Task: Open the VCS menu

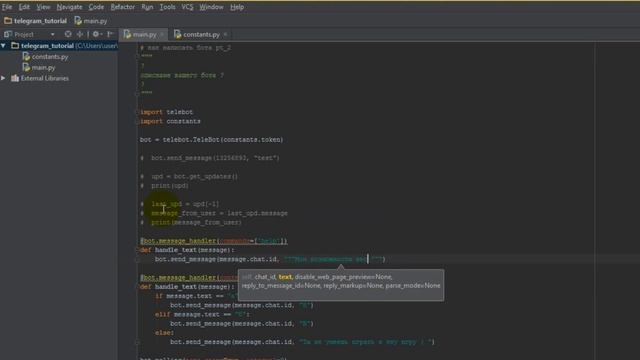Action: [x=187, y=7]
